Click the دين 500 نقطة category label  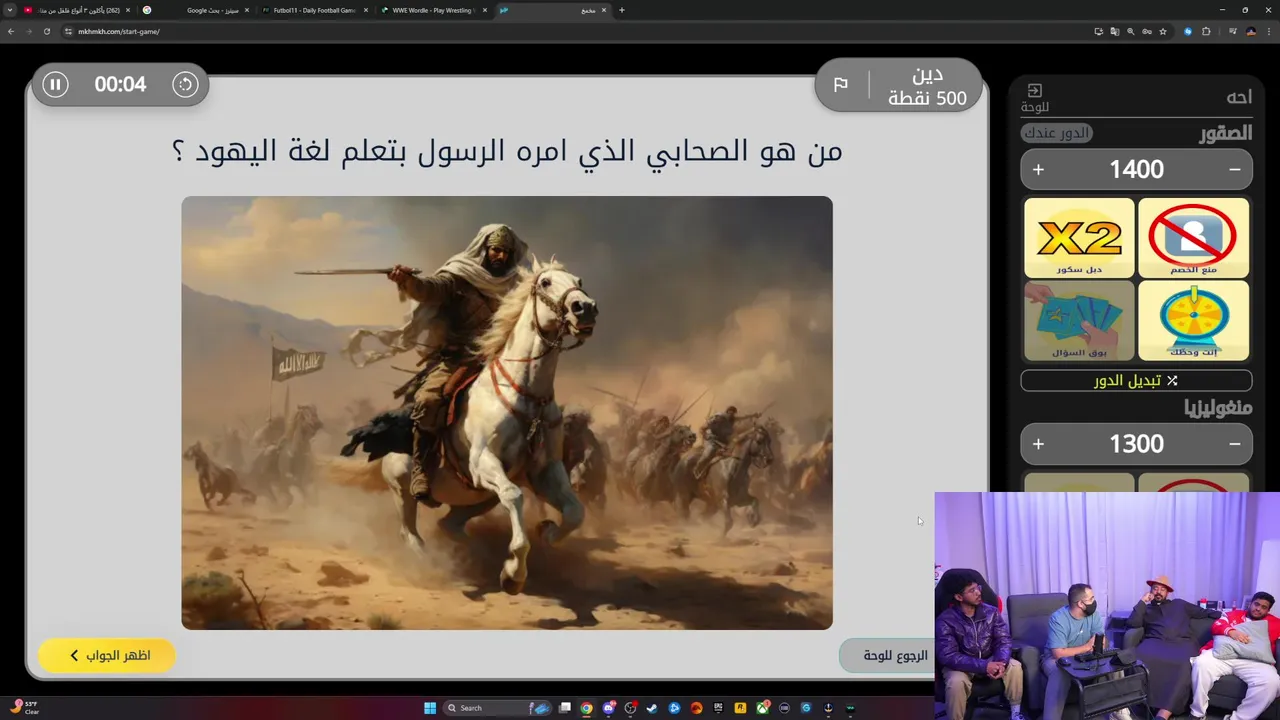pos(927,87)
